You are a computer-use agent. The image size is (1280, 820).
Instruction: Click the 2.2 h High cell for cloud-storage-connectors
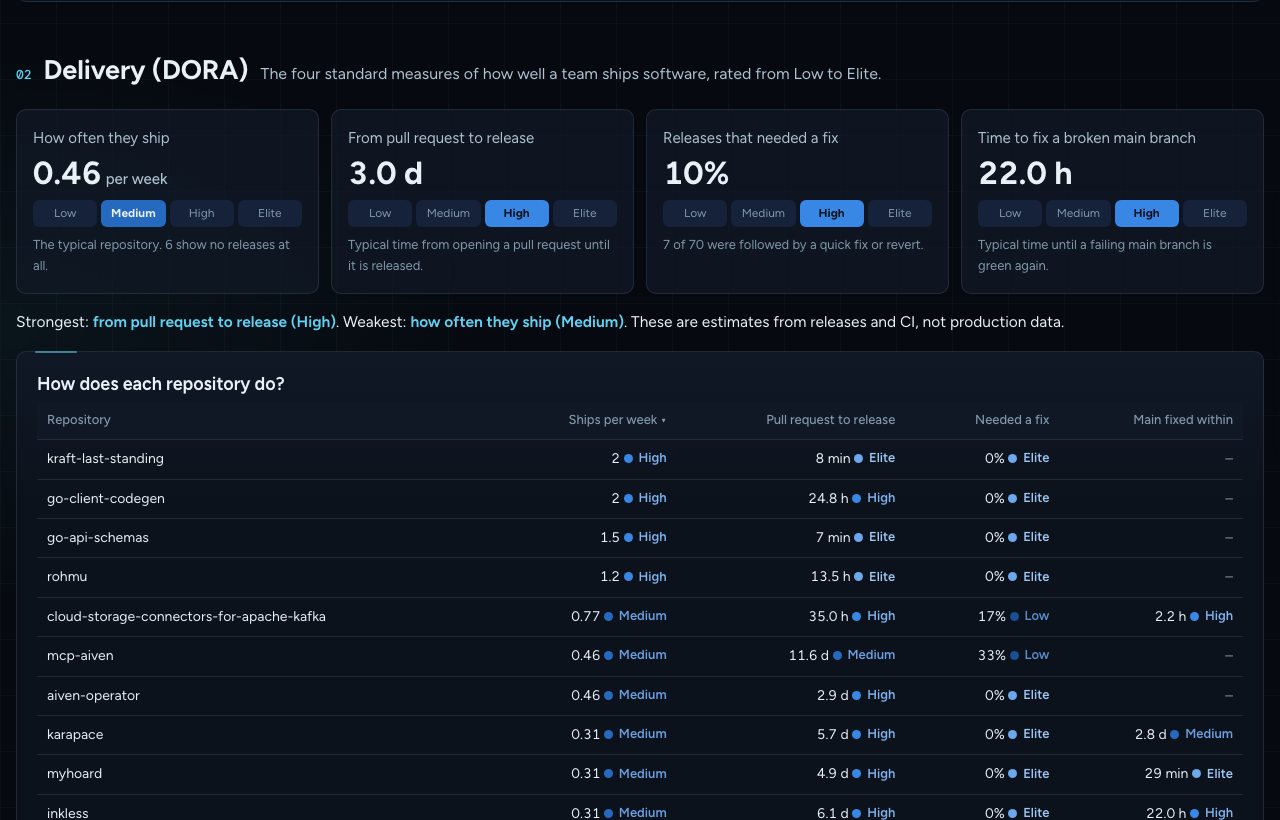(x=1194, y=616)
